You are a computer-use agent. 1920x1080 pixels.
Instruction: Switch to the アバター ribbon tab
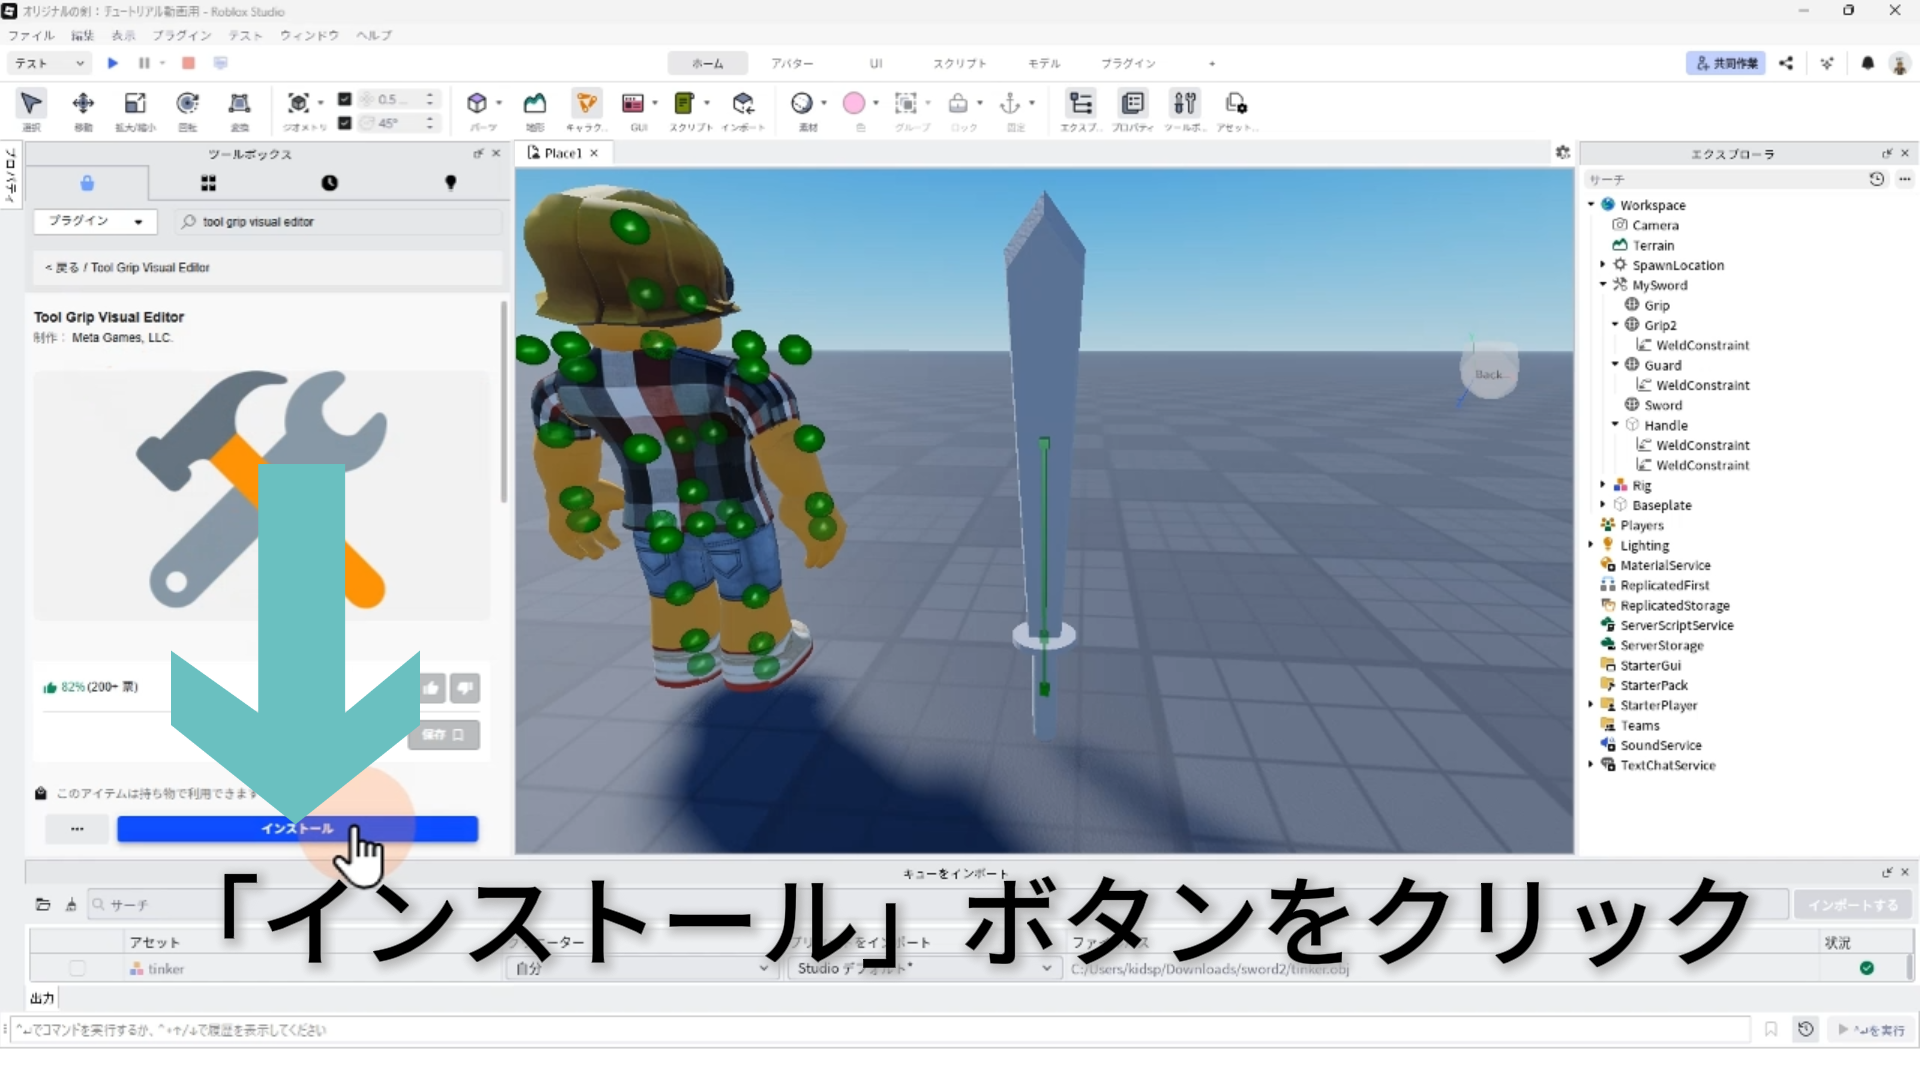[x=791, y=63]
